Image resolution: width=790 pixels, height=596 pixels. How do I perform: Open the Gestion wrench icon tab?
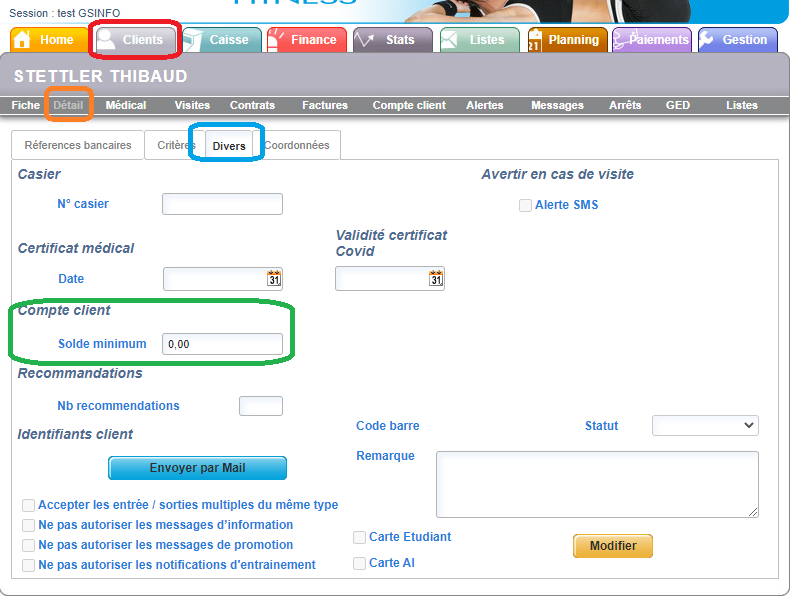pos(736,40)
